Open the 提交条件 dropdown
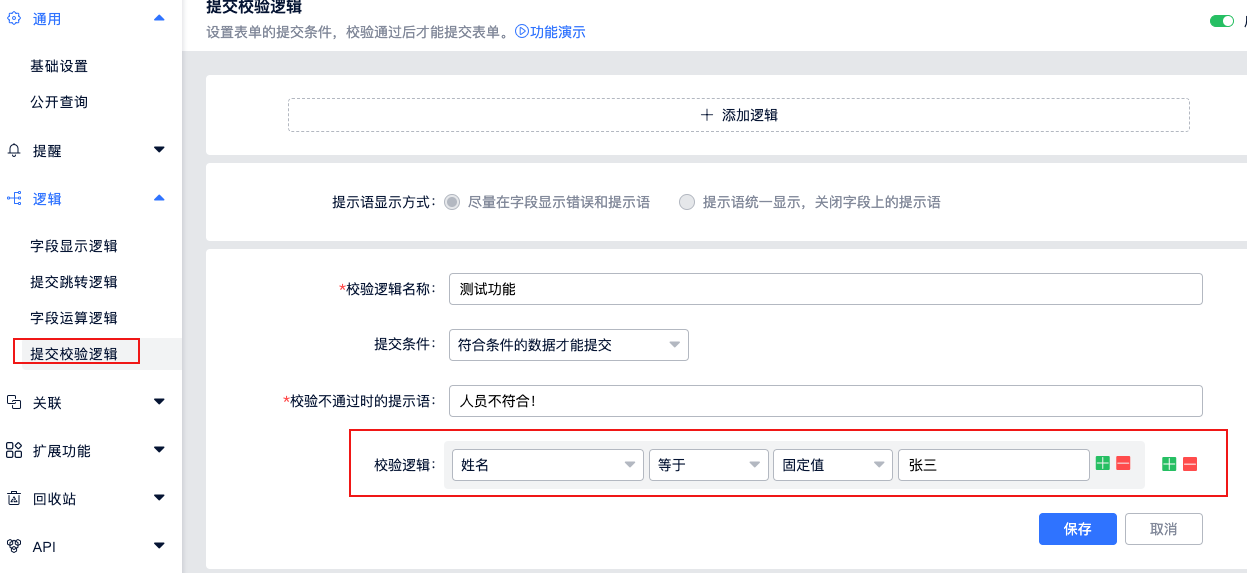Viewport: 1247px width, 573px height. point(568,345)
